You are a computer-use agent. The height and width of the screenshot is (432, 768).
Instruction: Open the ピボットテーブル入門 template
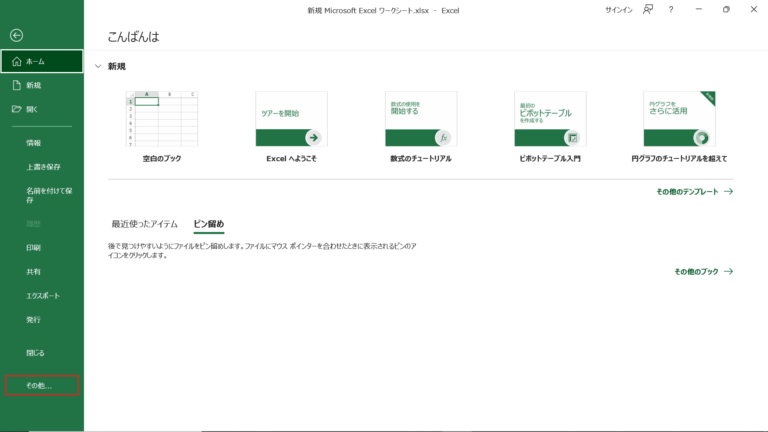550,120
